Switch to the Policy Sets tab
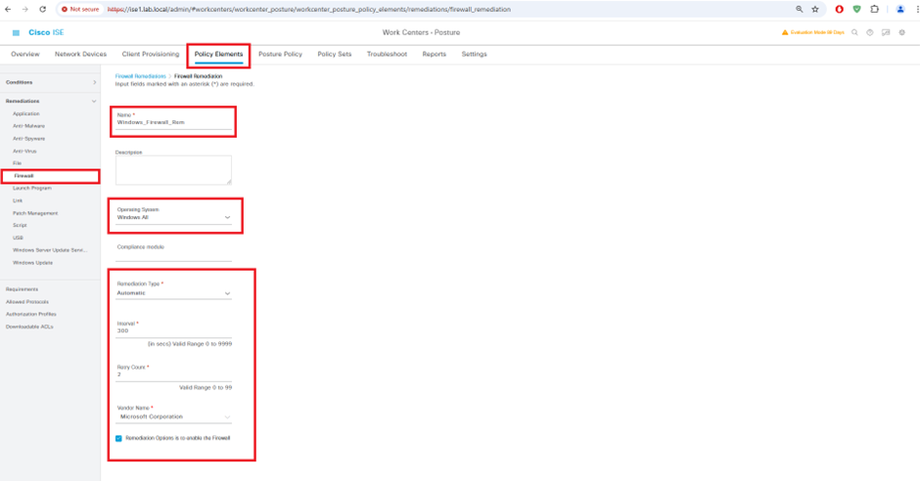Viewport: 920px width, 481px height. [x=334, y=54]
